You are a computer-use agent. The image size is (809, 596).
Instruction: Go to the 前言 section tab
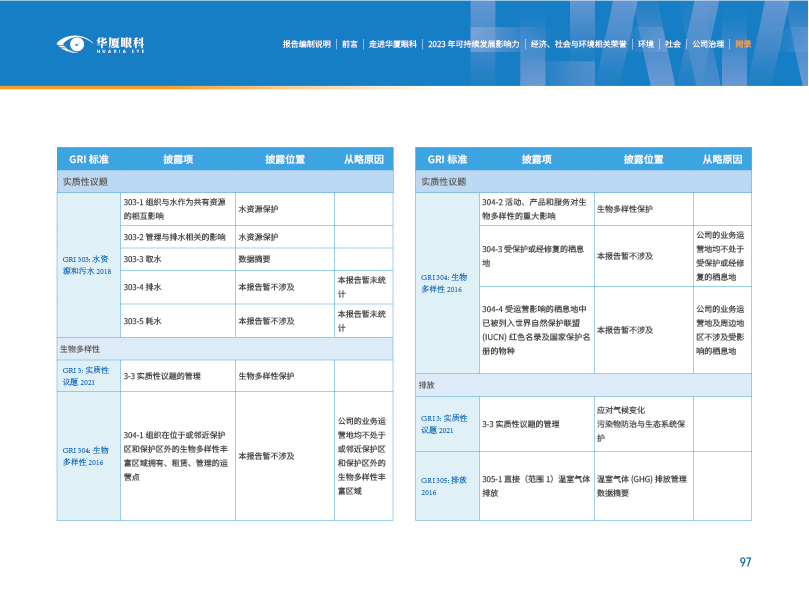349,45
